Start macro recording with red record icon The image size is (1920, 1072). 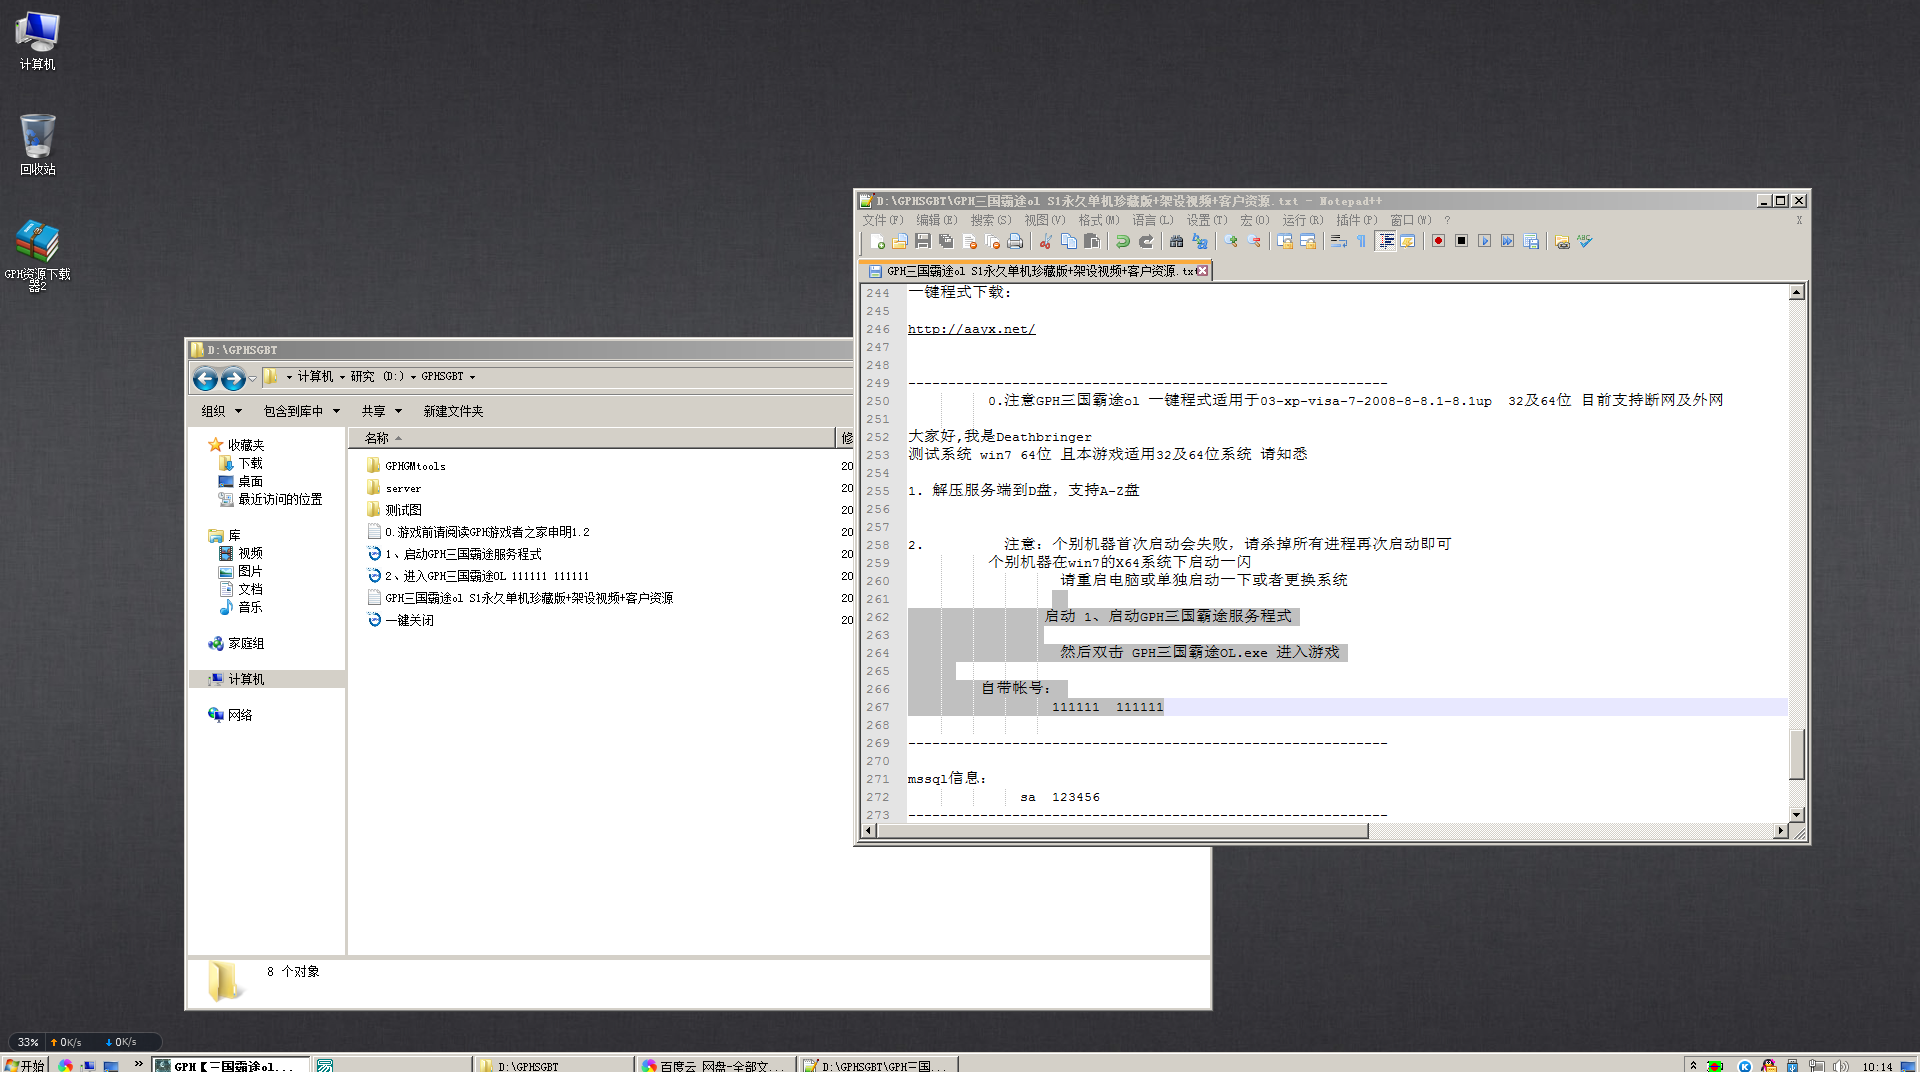coord(1438,242)
